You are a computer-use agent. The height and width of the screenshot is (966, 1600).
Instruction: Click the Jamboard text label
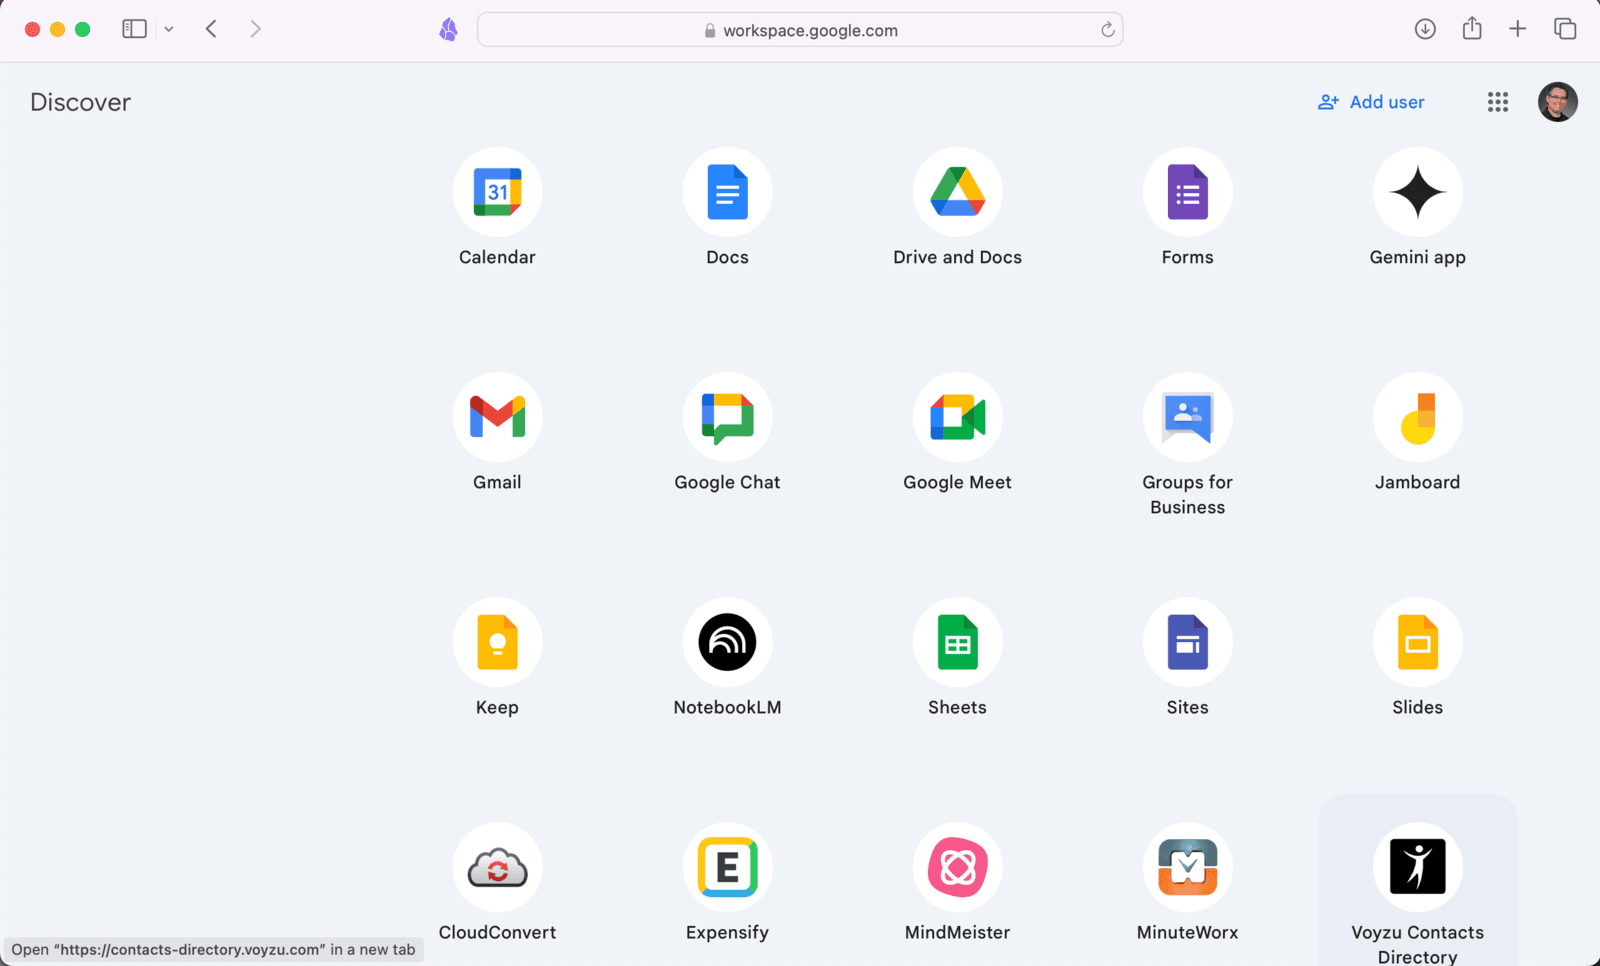click(x=1417, y=482)
